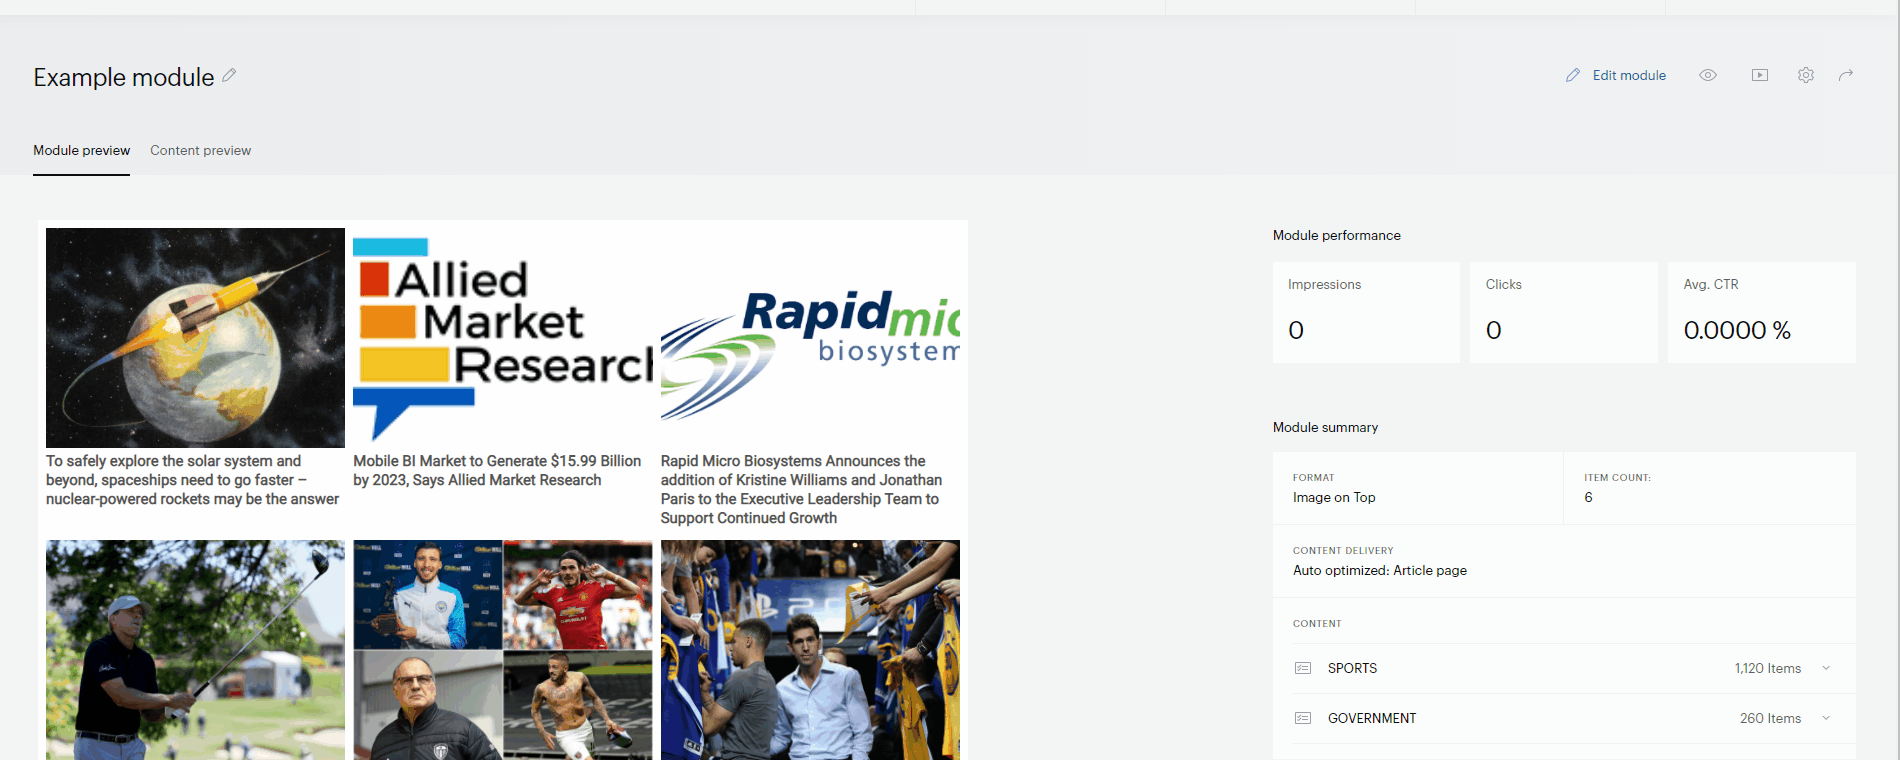
Task: Click the basketball fans photo thumbnail
Action: 810,650
